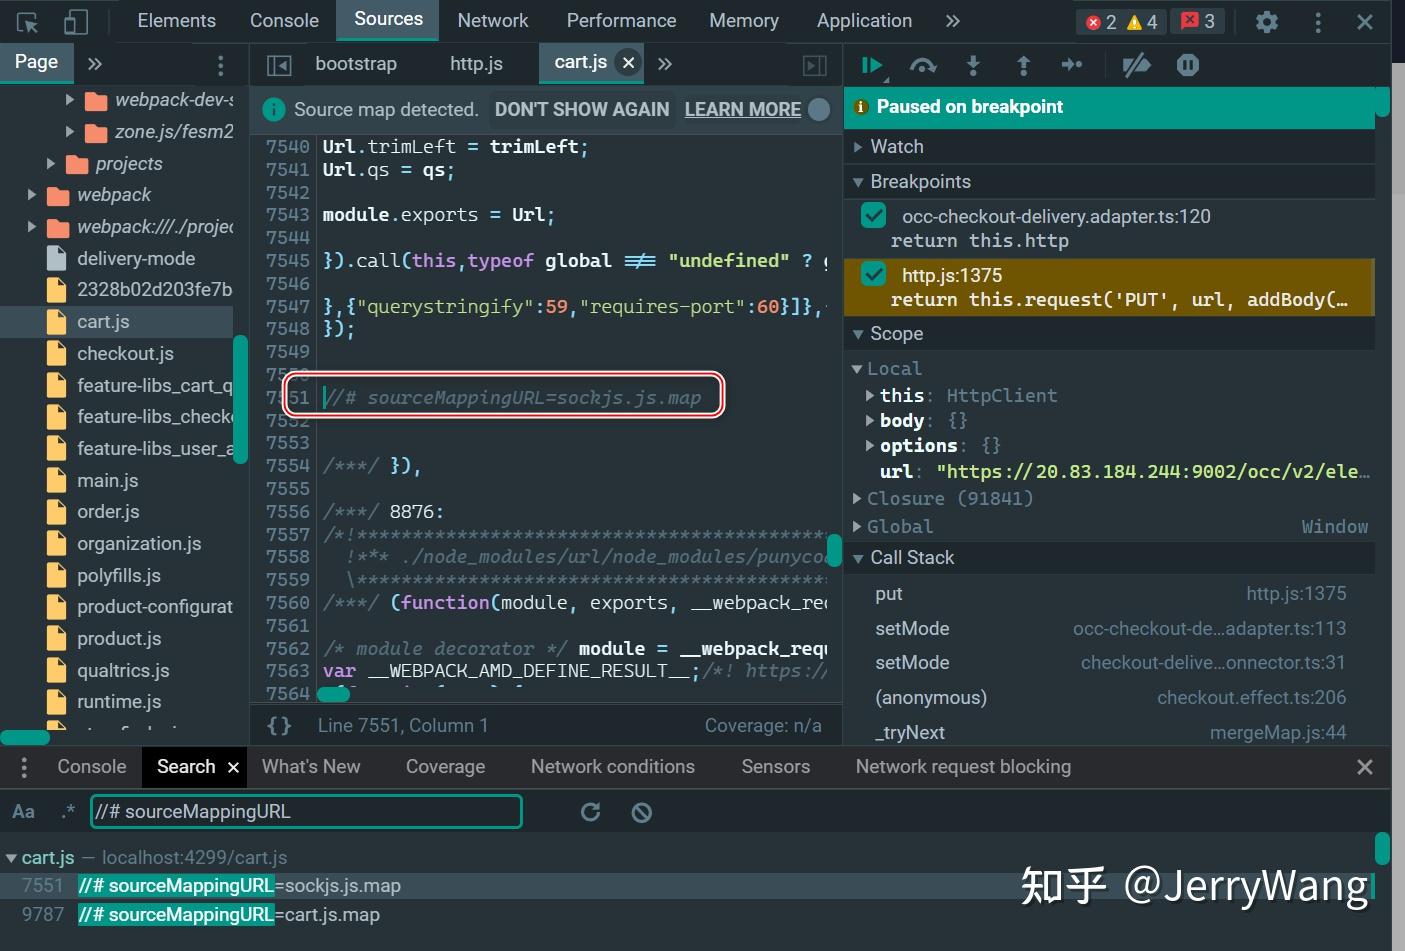
Task: Toggle the device toolbar icon
Action: click(x=75, y=21)
